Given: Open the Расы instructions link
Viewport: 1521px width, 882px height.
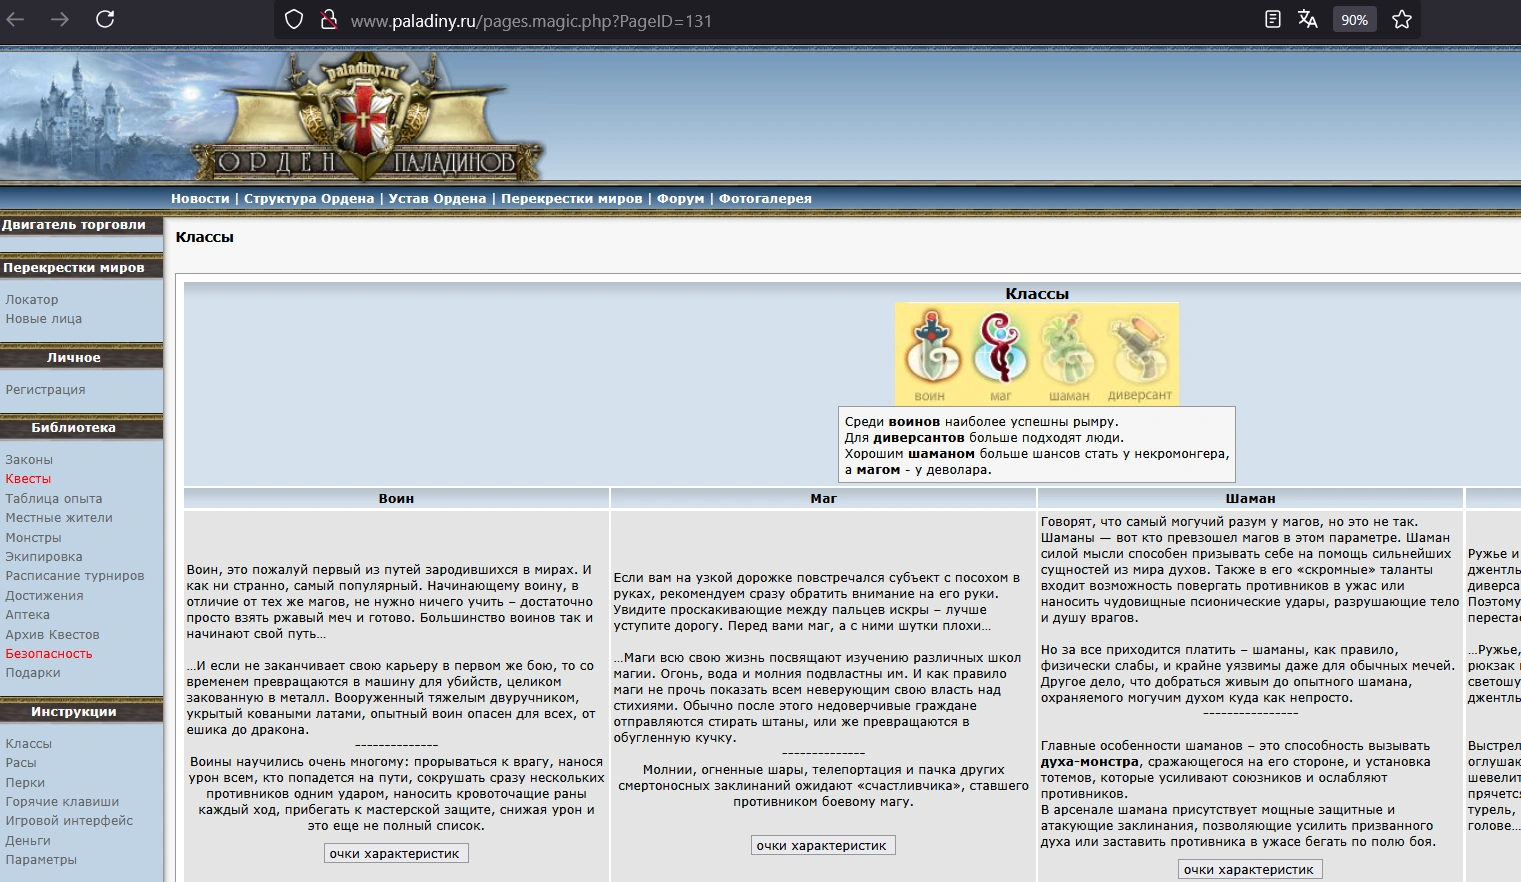Looking at the screenshot, I should 21,763.
